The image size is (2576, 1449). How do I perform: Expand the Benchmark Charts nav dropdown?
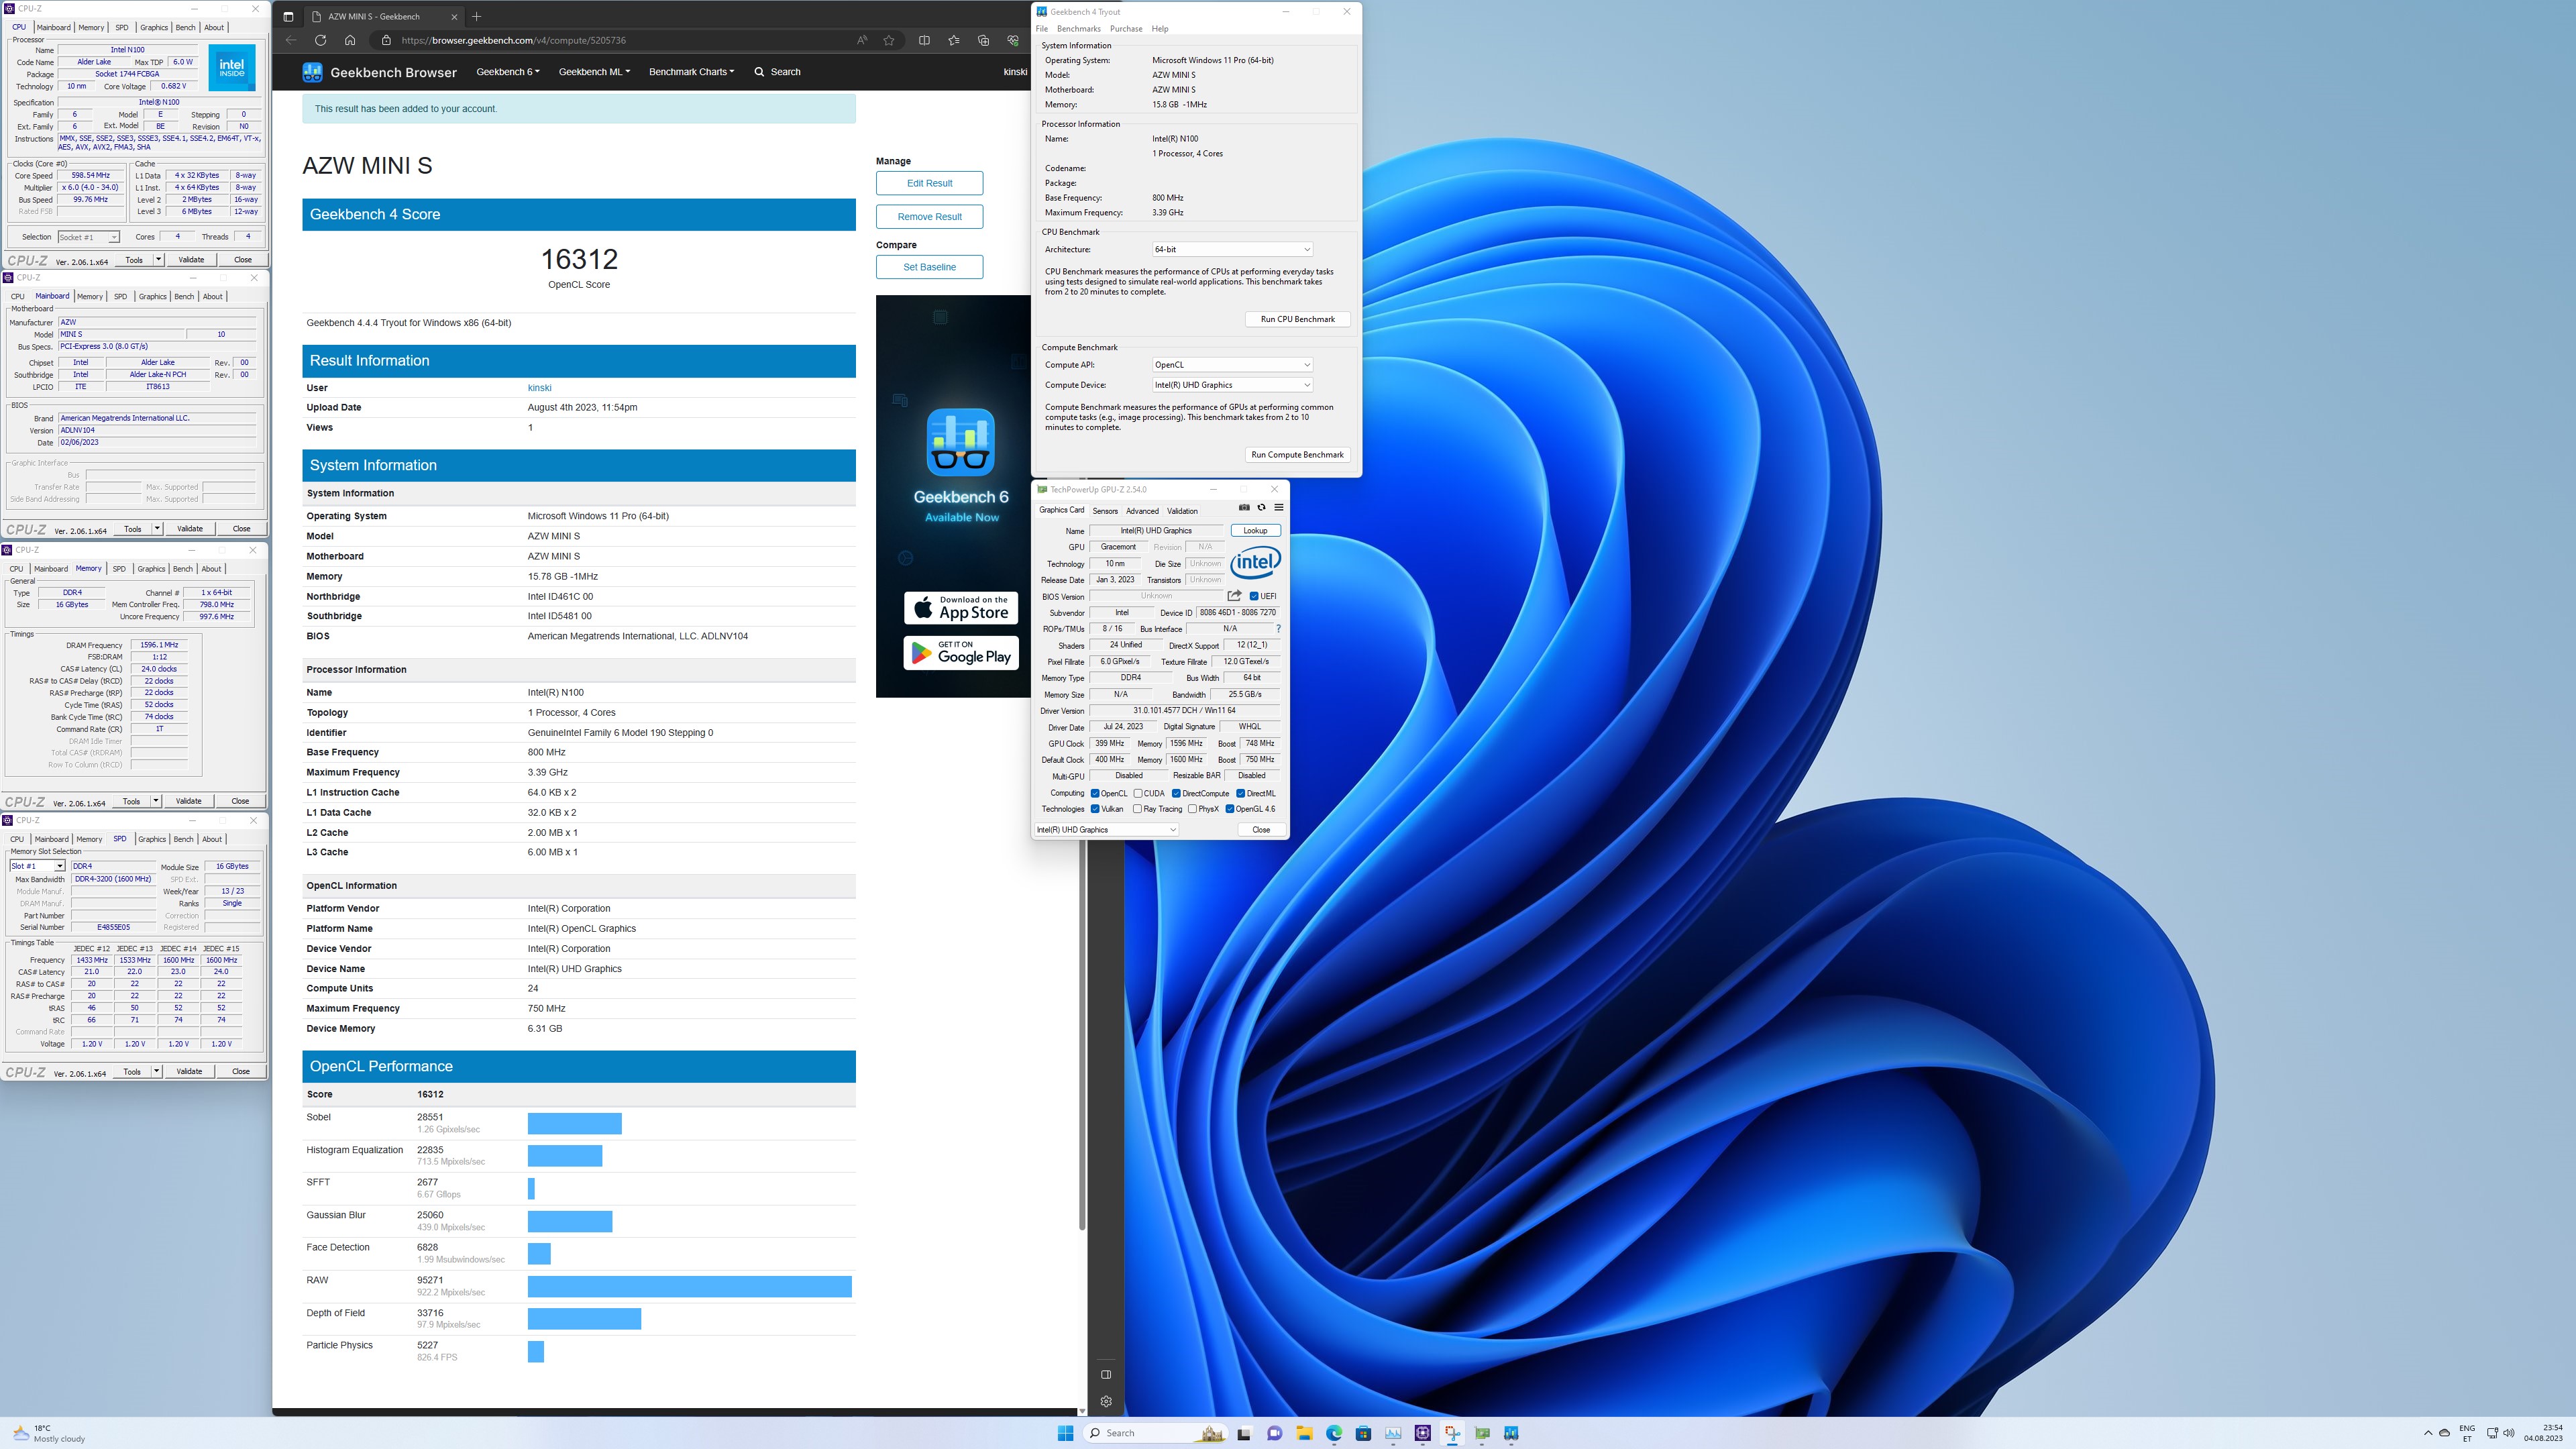691,72
